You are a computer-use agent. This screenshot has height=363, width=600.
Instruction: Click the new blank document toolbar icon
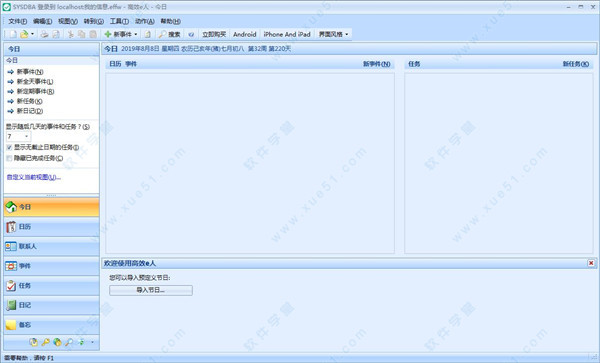click(x=13, y=34)
